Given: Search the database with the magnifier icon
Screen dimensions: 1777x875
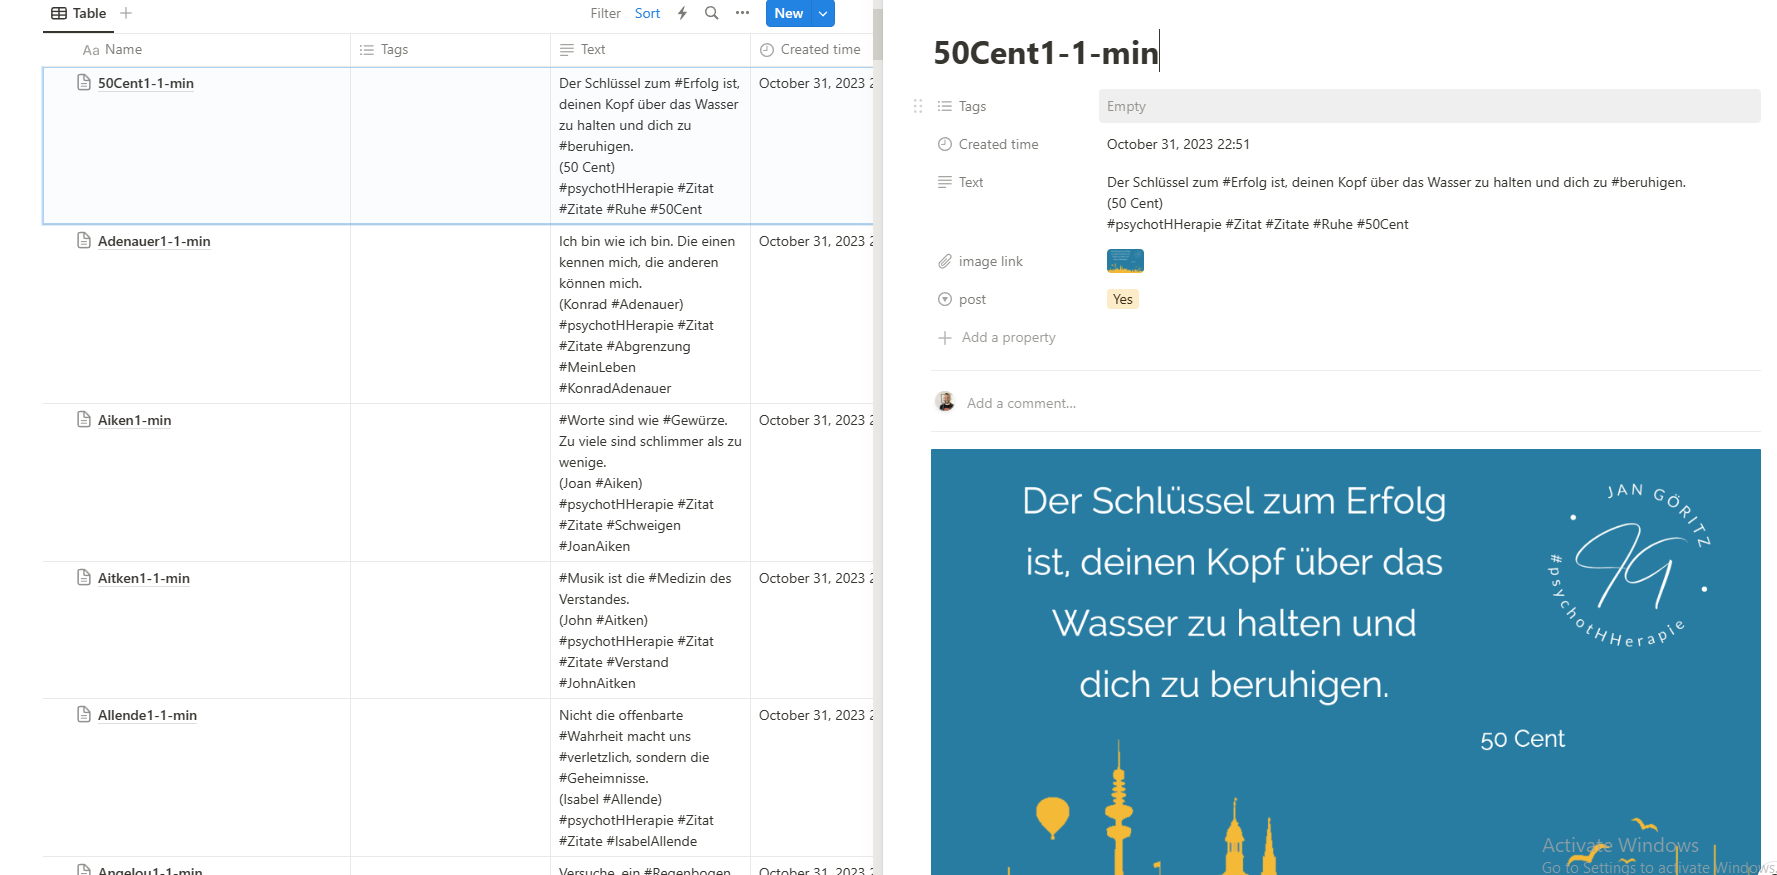Looking at the screenshot, I should [712, 13].
